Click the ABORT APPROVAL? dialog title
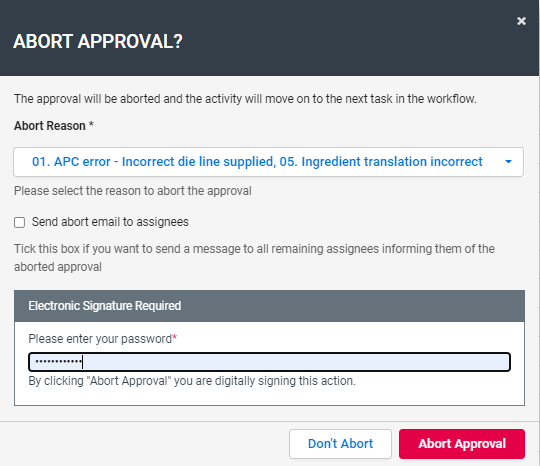This screenshot has height=466, width=540. coord(98,42)
